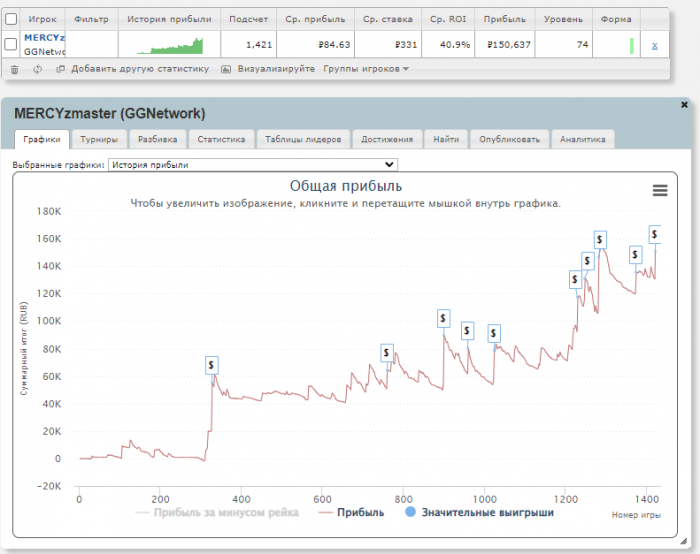Sort by the Подсчет column header
The height and width of the screenshot is (554, 700).
pyautogui.click(x=249, y=19)
